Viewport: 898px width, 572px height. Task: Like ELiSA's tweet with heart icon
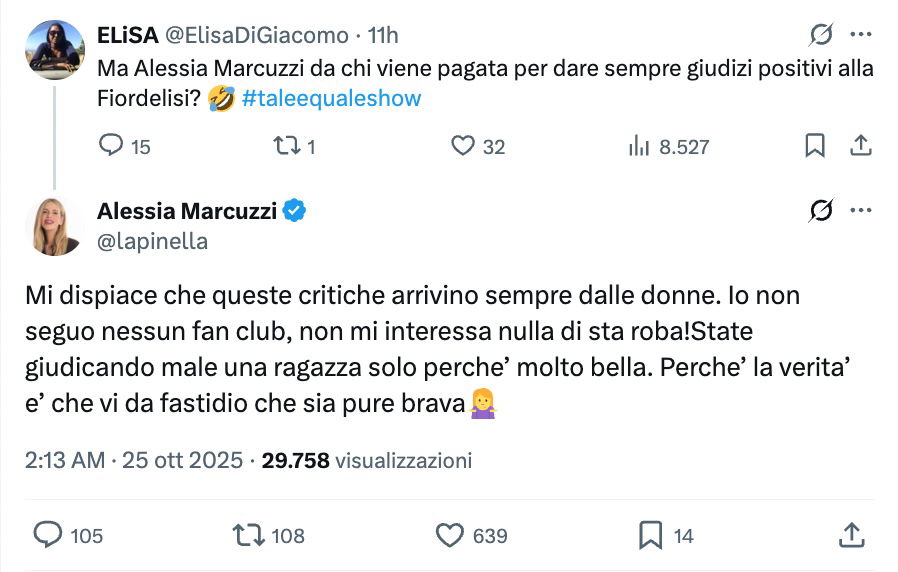tap(462, 146)
